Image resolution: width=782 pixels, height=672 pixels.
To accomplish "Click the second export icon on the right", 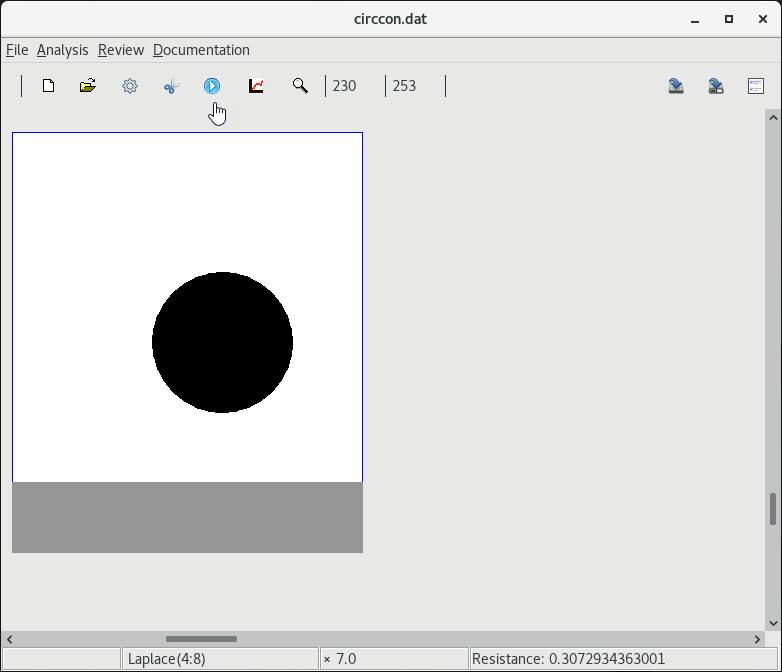I will (716, 86).
